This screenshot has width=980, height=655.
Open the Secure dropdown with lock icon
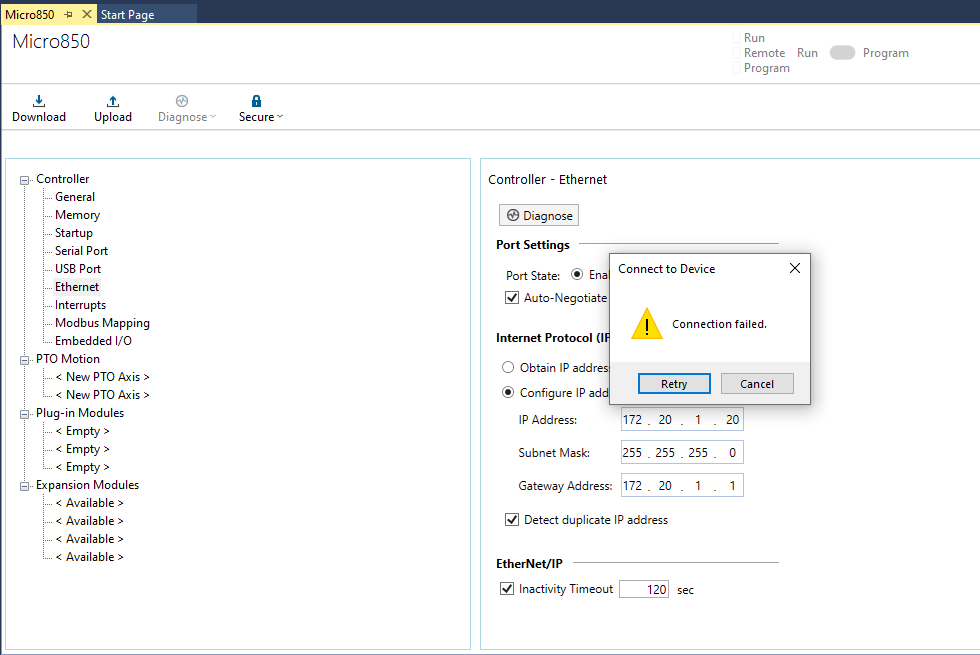(261, 109)
